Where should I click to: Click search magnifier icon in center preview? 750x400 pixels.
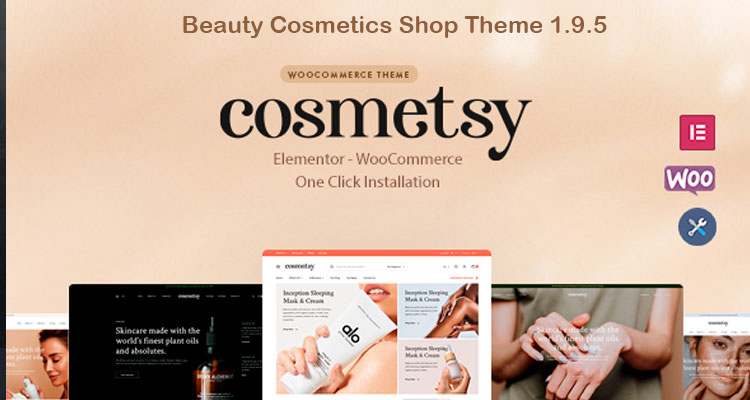[x=331, y=267]
